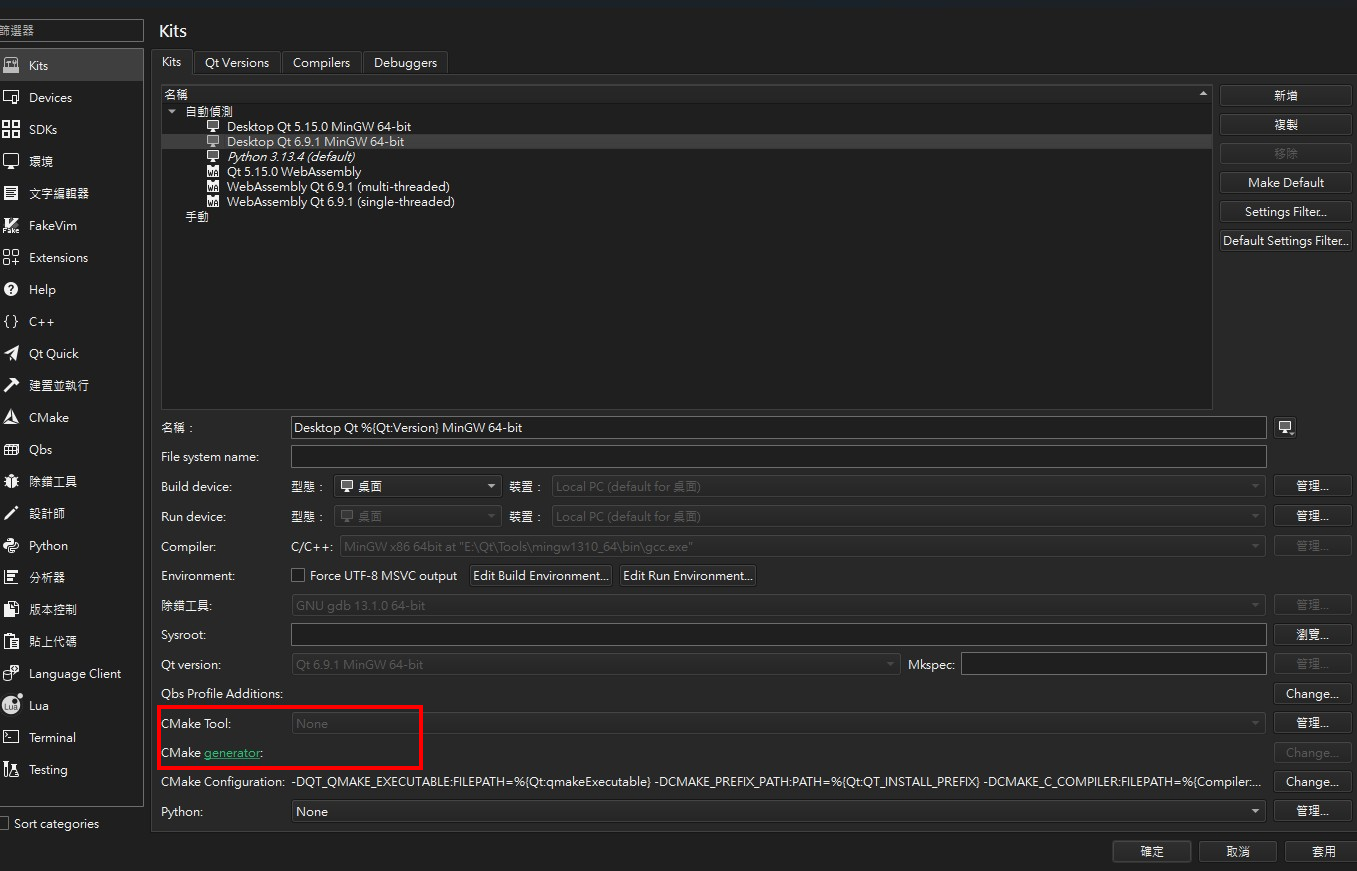1357x871 pixels.
Task: Open the Extensions category icon
Action: tap(11, 257)
